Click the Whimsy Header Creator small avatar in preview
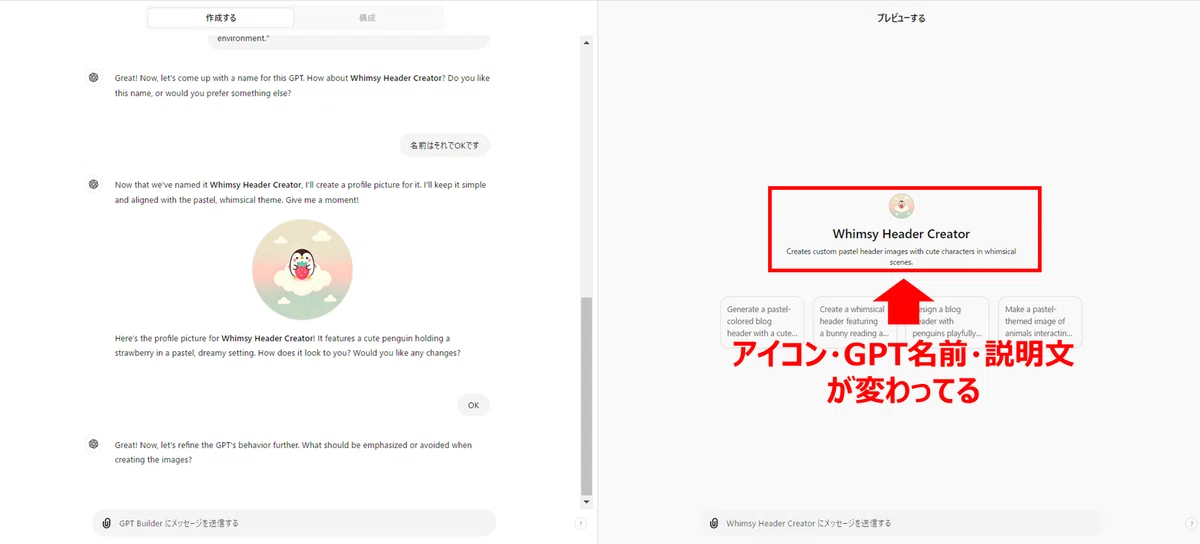 (x=901, y=206)
